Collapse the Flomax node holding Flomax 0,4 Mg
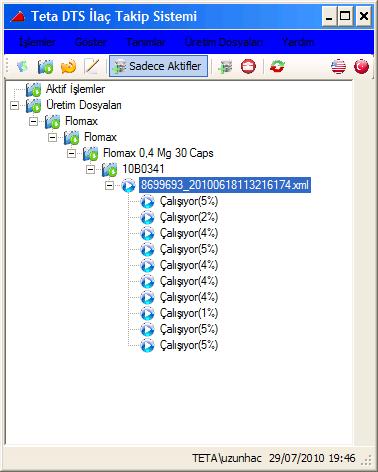 point(52,137)
